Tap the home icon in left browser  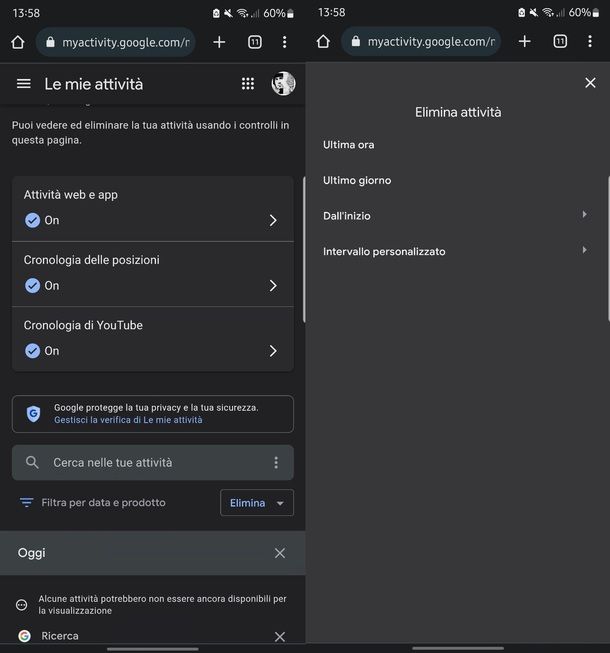coord(17,42)
